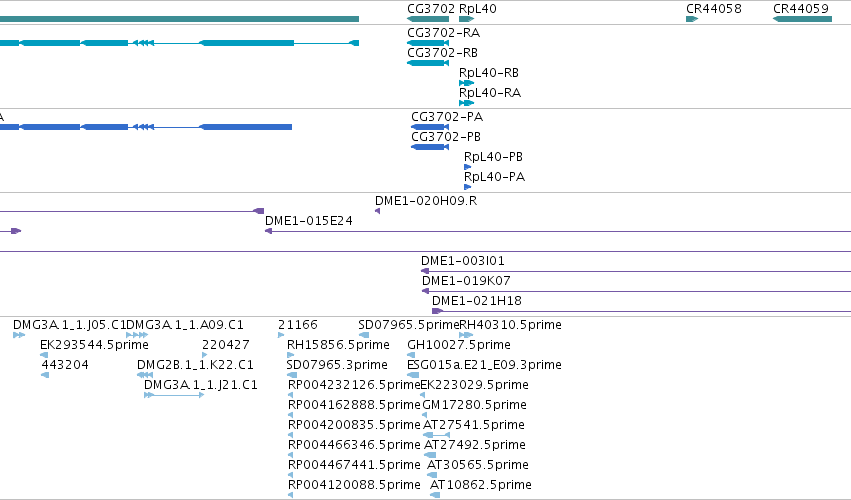Select transcript RpL40-RB
Image resolution: width=851 pixels, height=500 pixels.
point(466,83)
